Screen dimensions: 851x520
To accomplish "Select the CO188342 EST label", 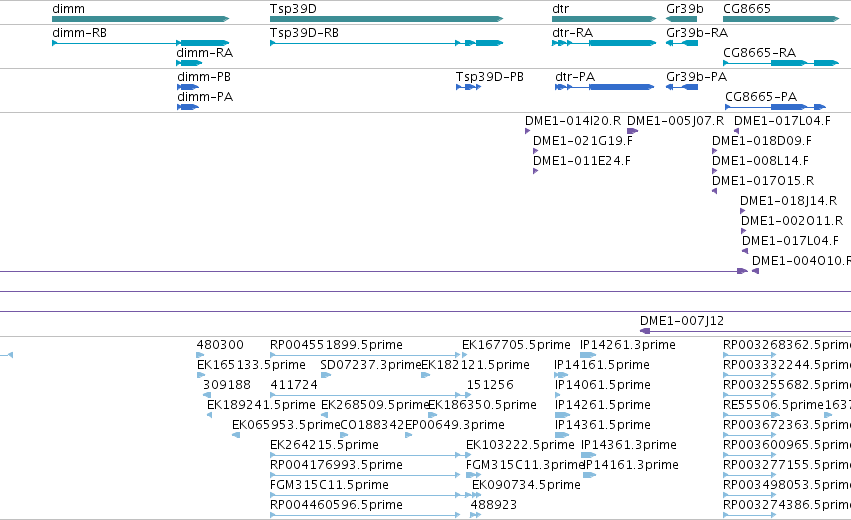I will click(x=372, y=425).
